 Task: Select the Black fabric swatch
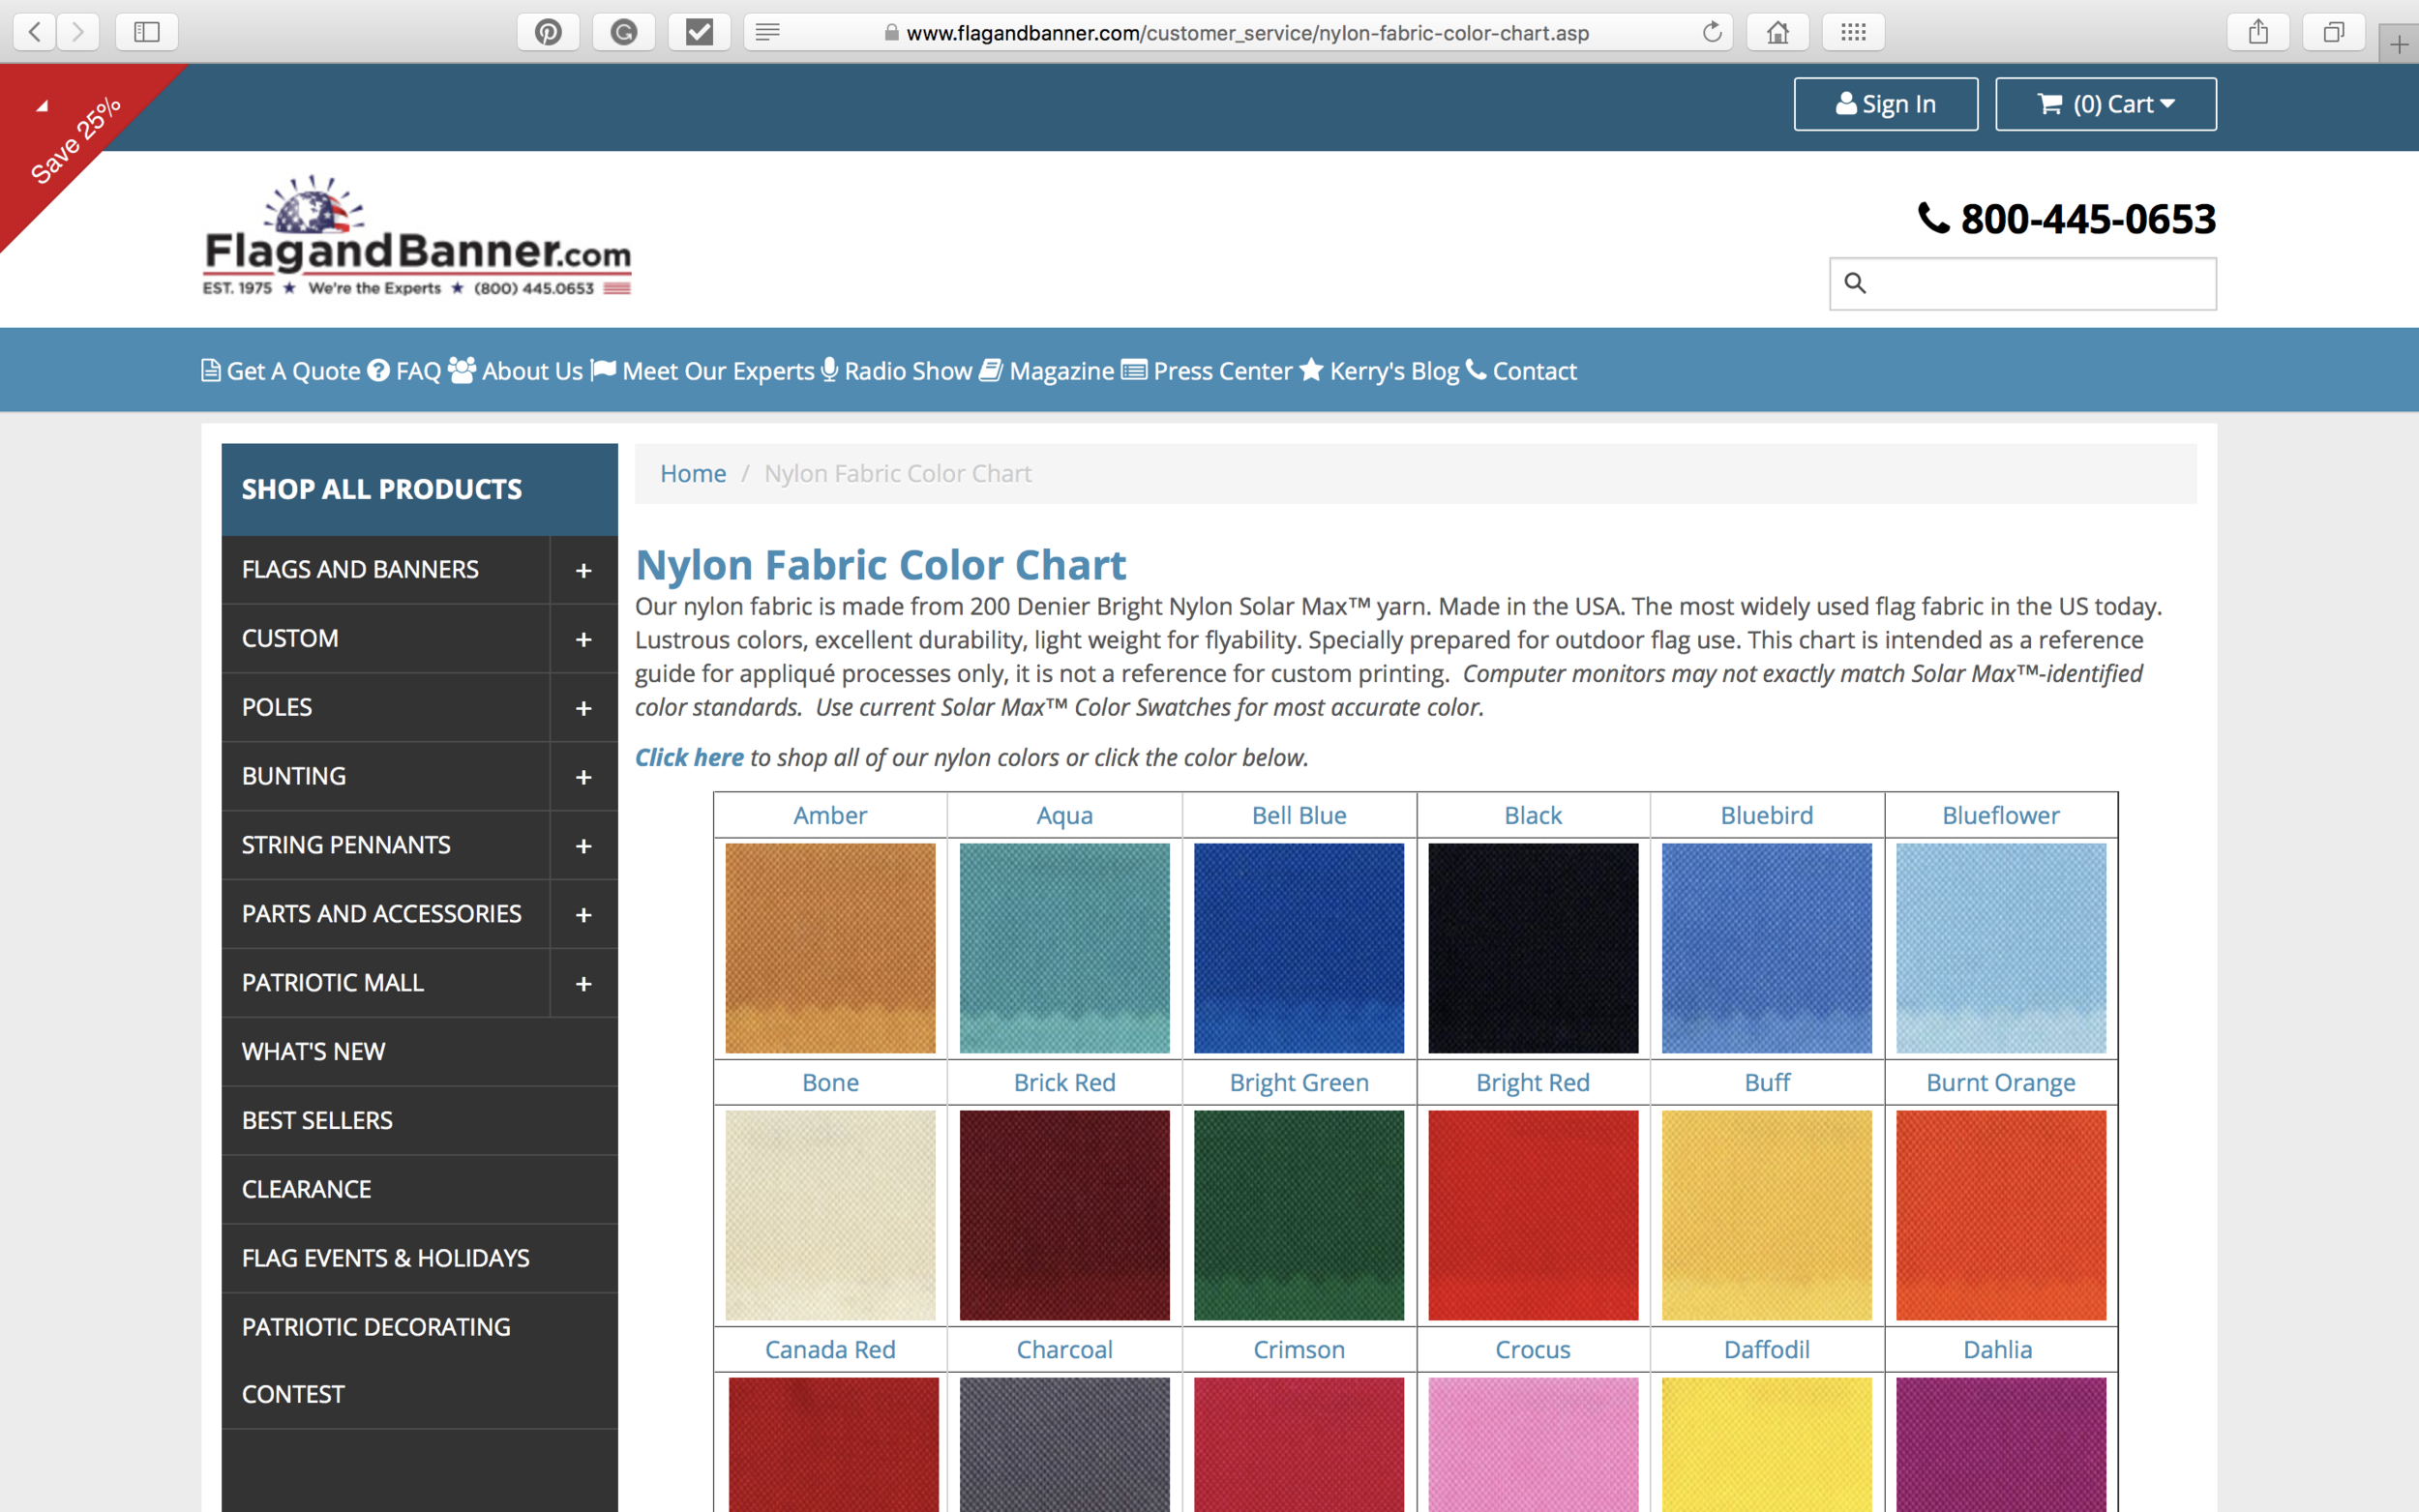(x=1533, y=948)
